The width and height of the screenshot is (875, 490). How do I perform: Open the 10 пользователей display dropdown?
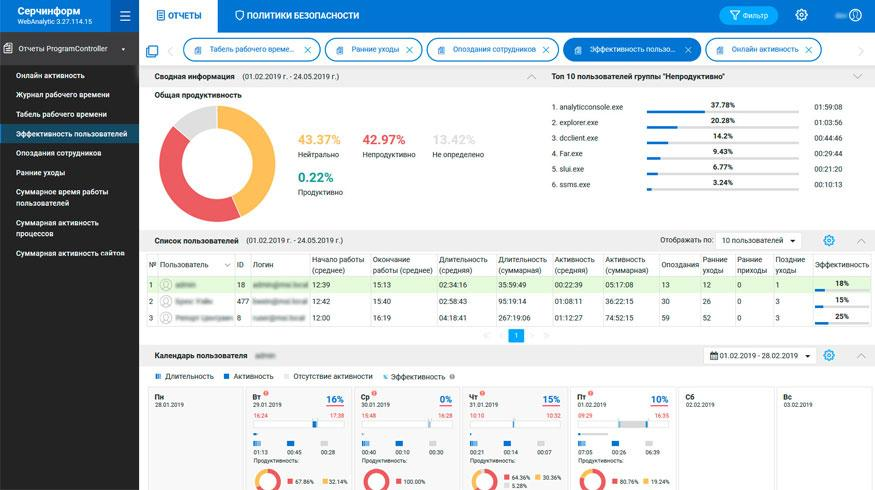pyautogui.click(x=760, y=241)
